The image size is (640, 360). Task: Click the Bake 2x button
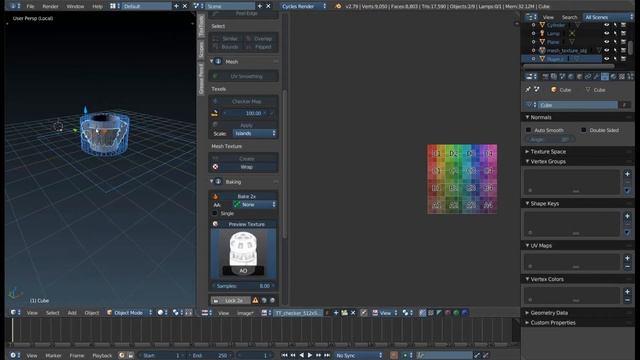pos(247,196)
